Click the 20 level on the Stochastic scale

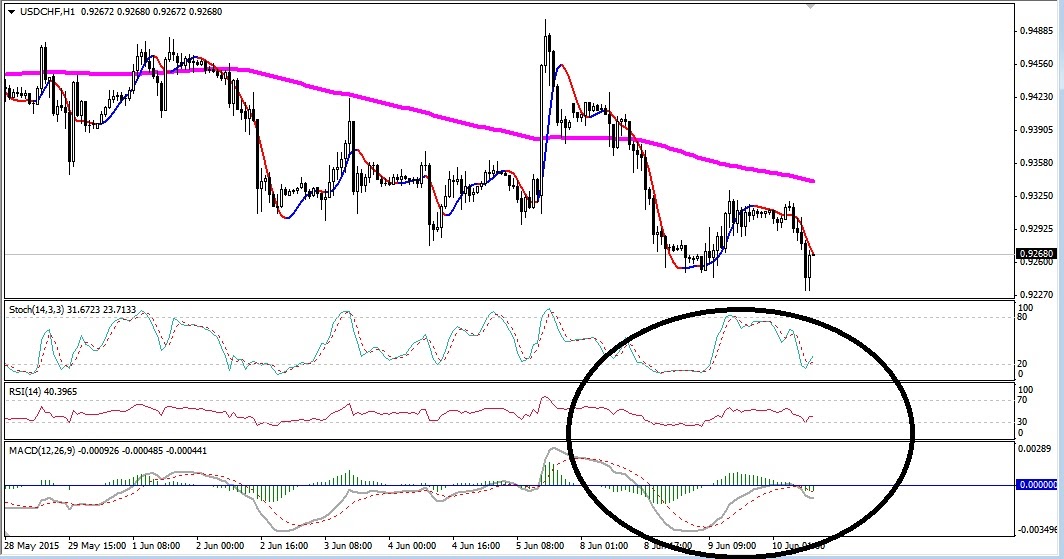(1023, 364)
